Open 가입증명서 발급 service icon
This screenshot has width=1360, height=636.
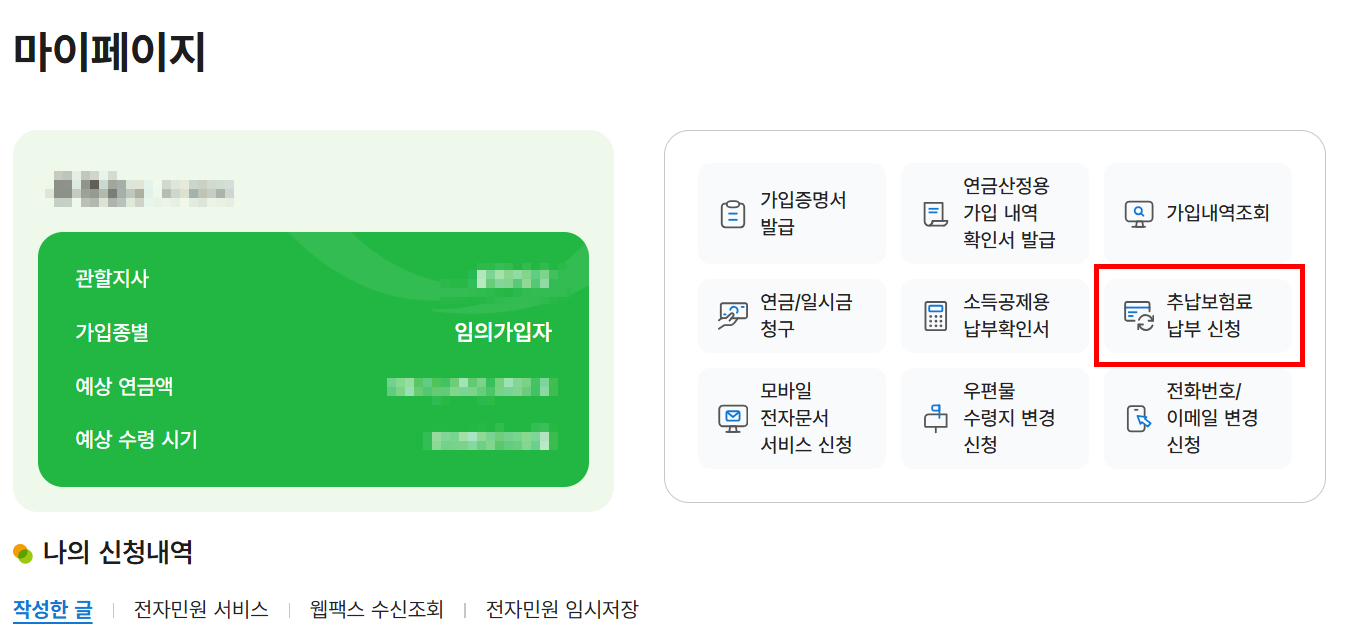pos(791,212)
